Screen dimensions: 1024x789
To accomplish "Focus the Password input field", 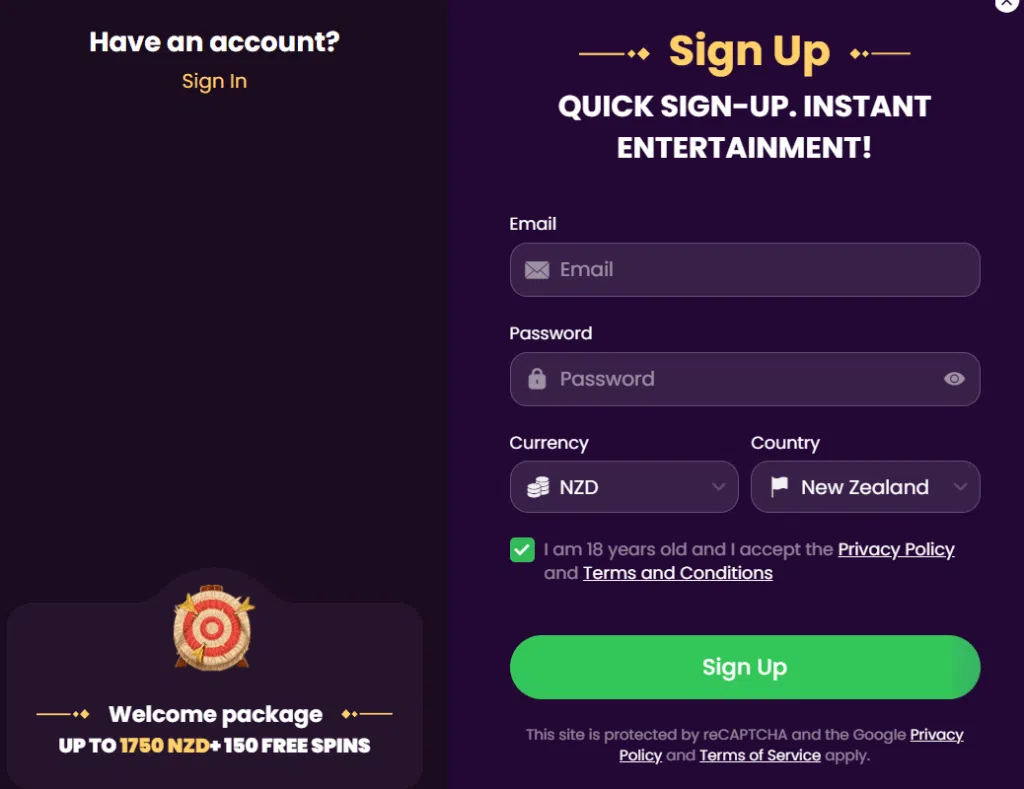I will coord(744,379).
